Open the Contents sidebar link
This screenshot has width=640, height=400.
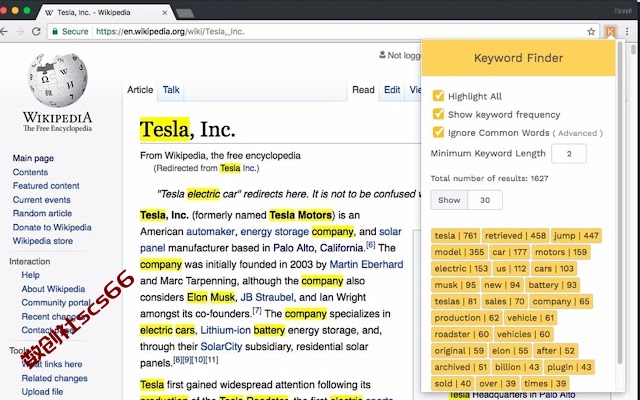tap(30, 172)
